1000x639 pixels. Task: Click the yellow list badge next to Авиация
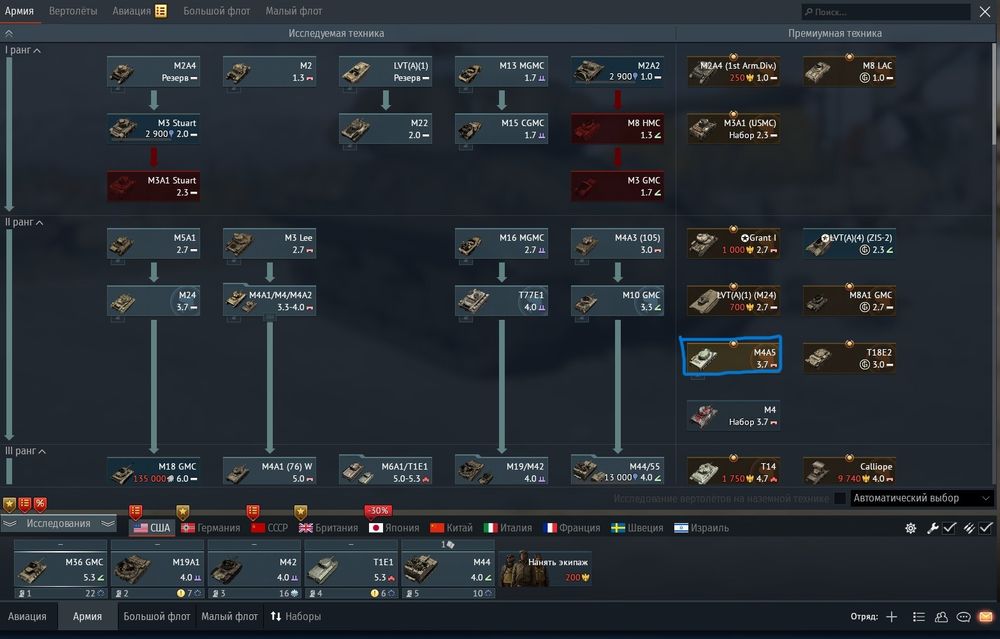tap(161, 11)
